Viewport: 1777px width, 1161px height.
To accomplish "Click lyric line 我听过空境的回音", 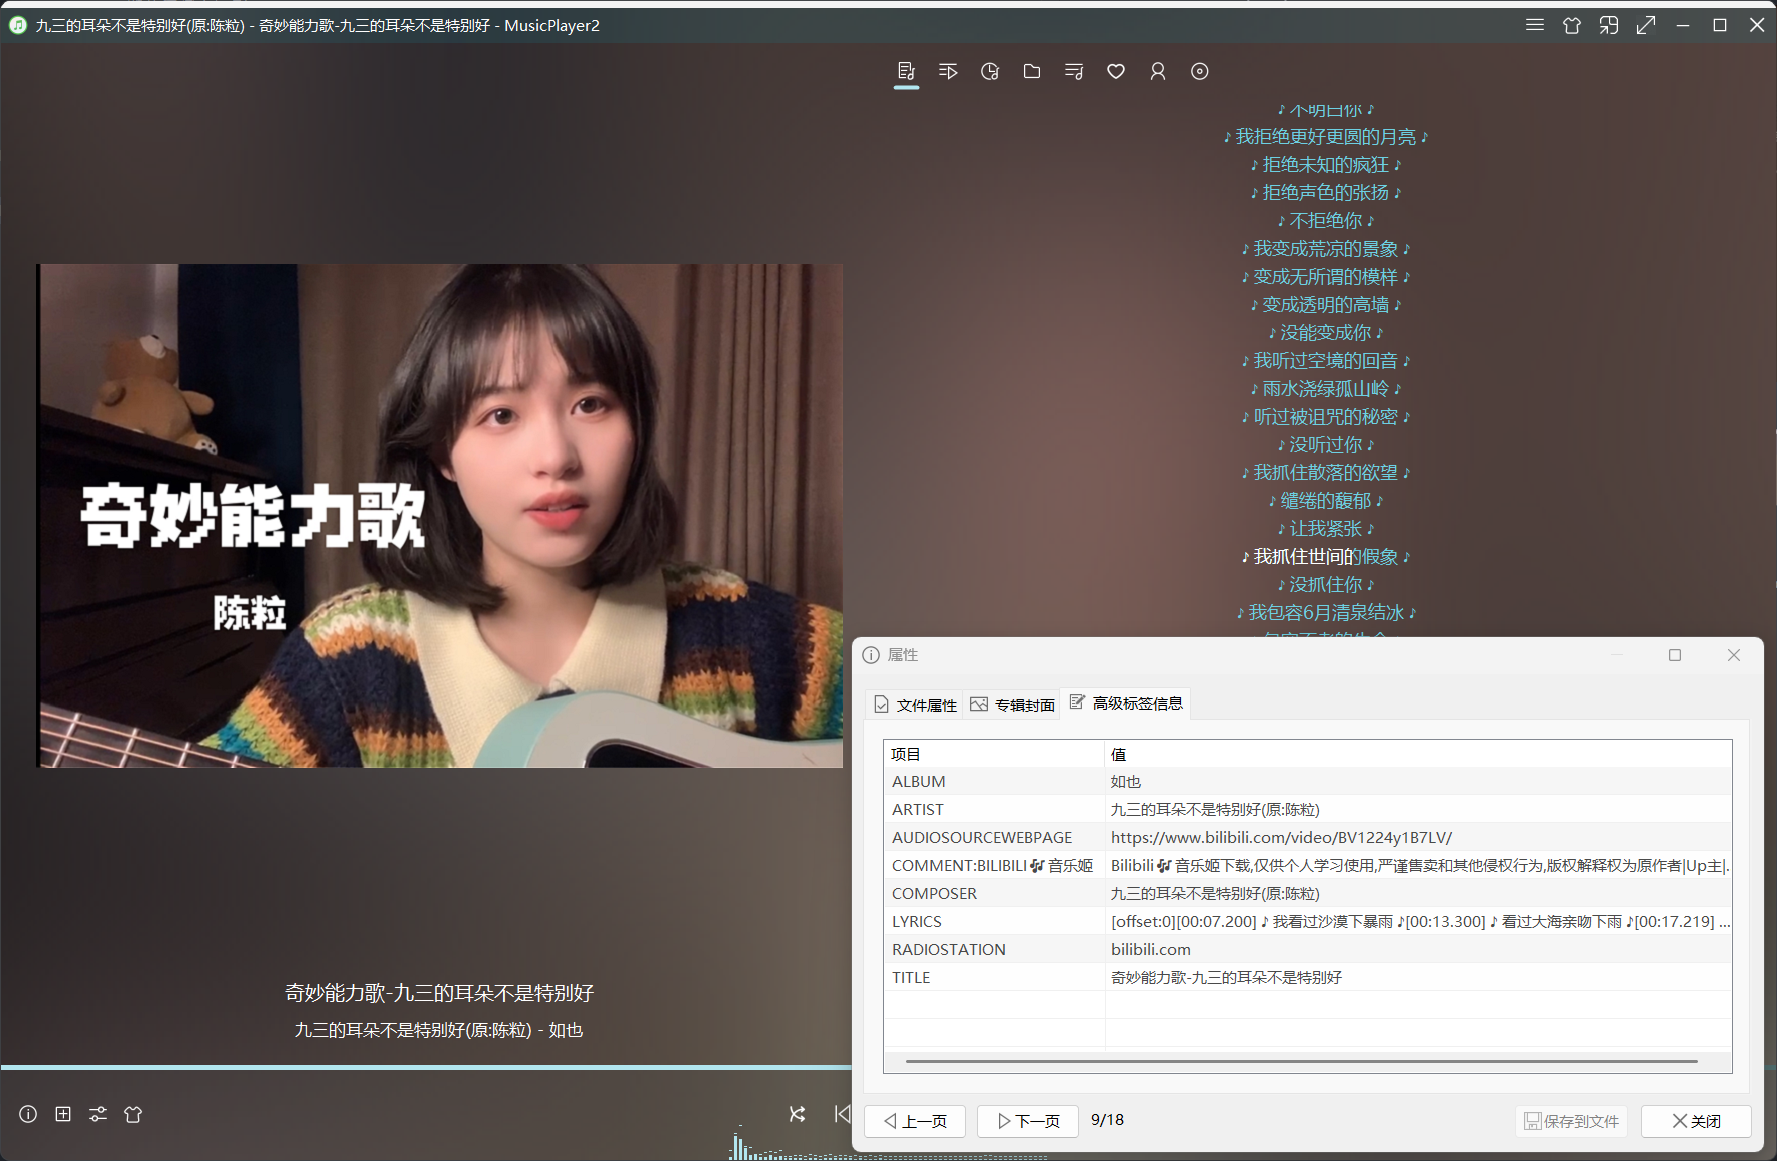I will (x=1326, y=360).
